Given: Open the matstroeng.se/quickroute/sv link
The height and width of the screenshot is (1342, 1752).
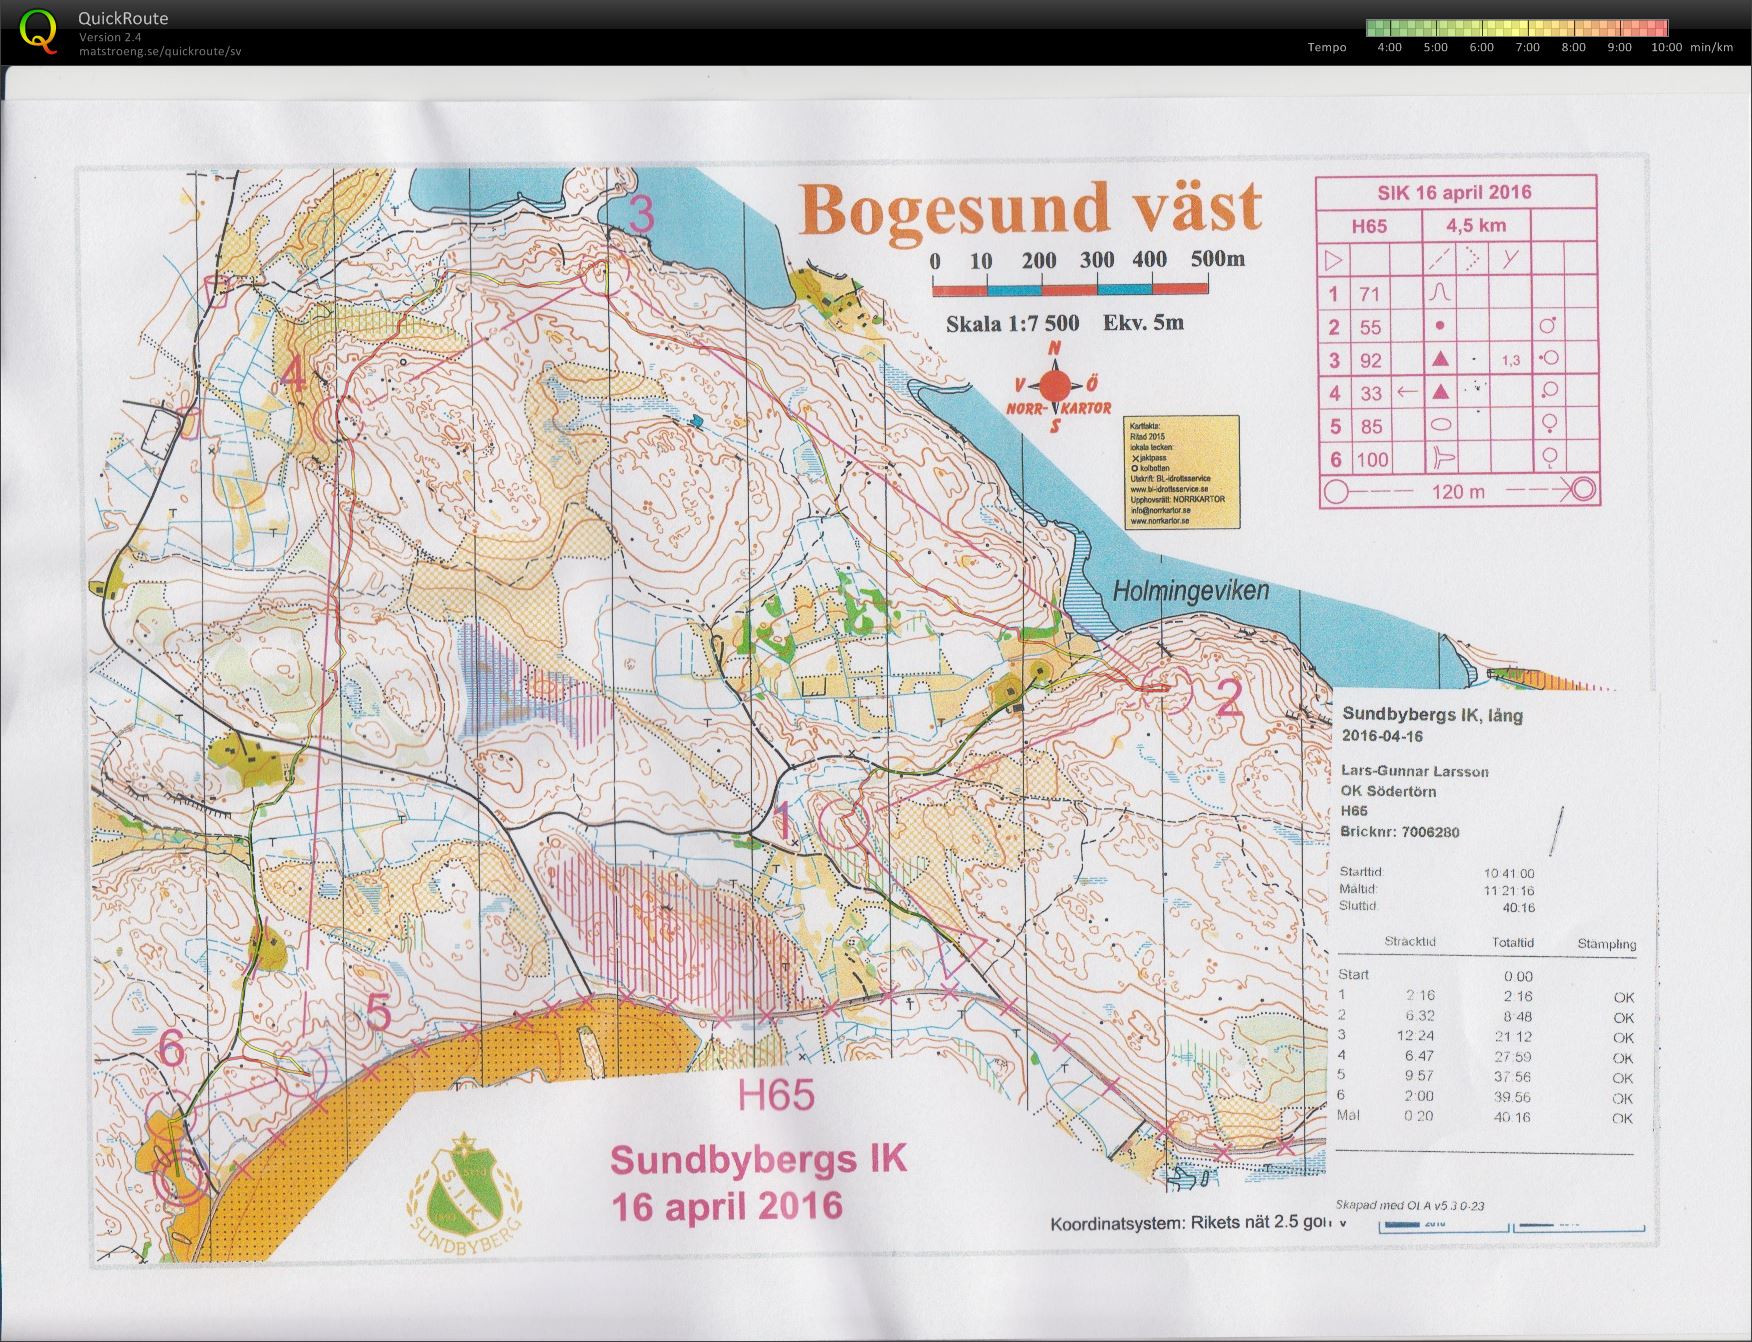Looking at the screenshot, I should (x=160, y=51).
